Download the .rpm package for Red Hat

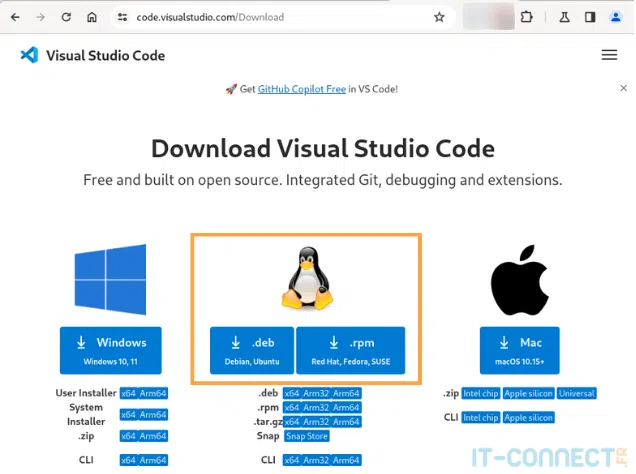[x=350, y=350]
